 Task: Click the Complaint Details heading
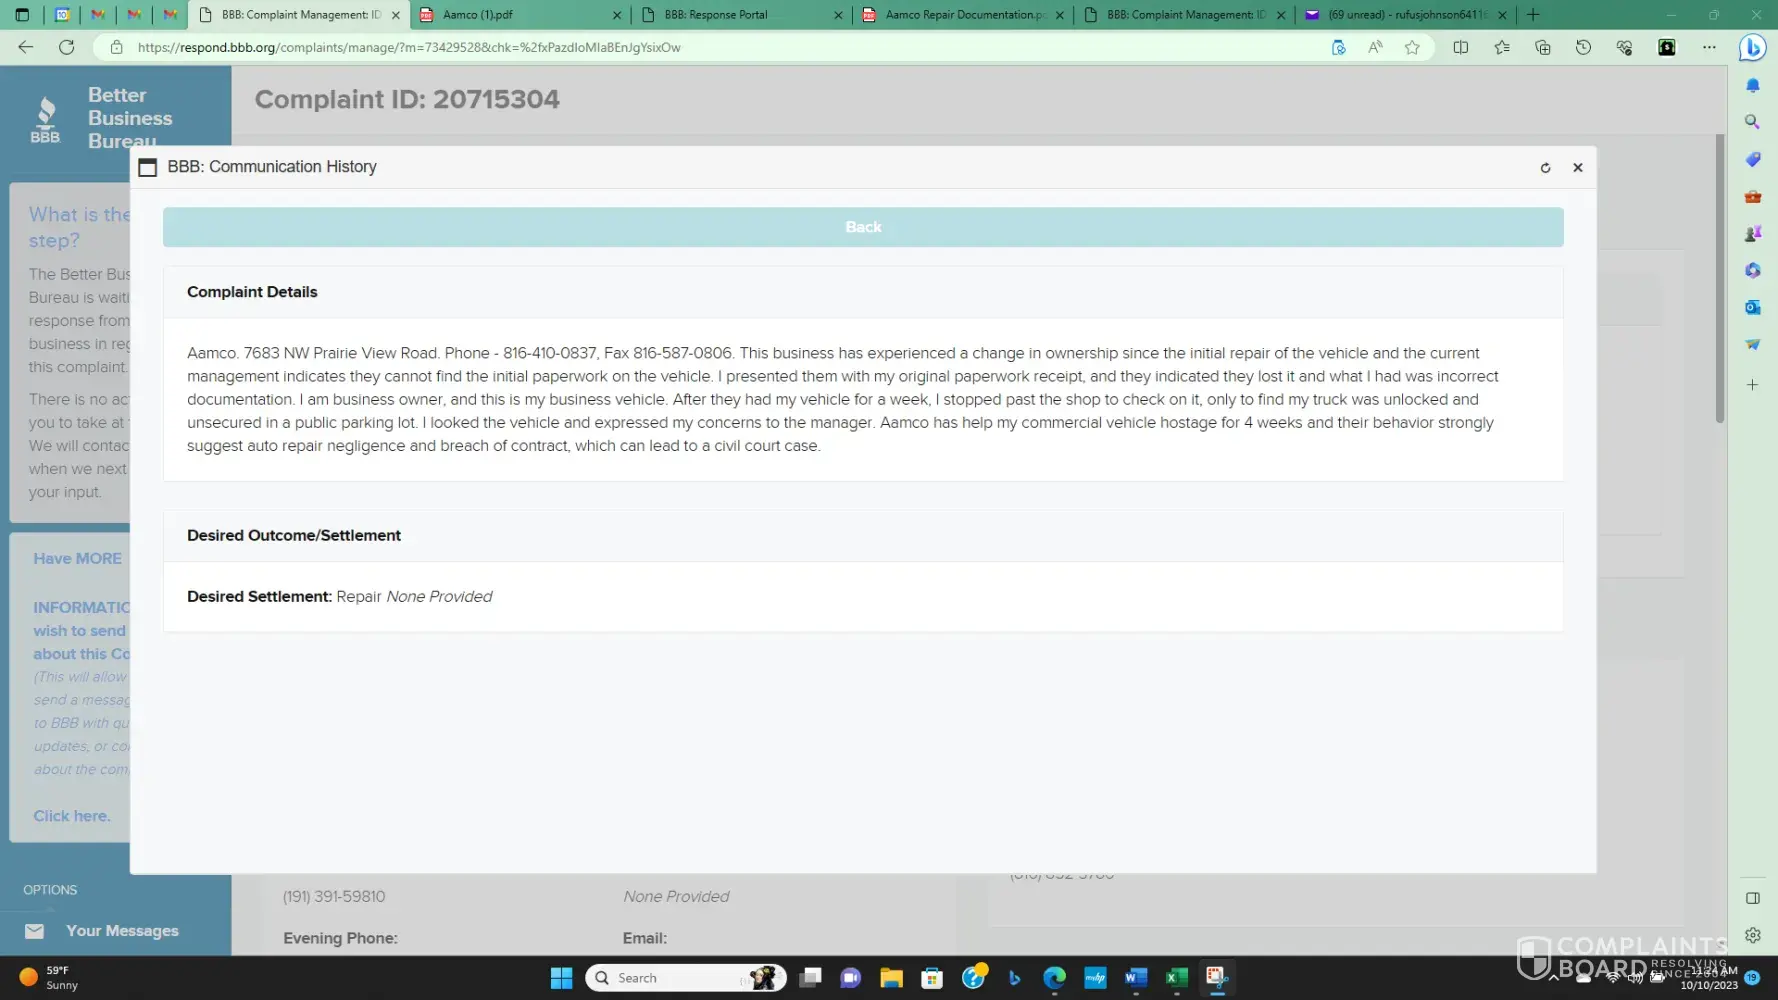coord(252,292)
